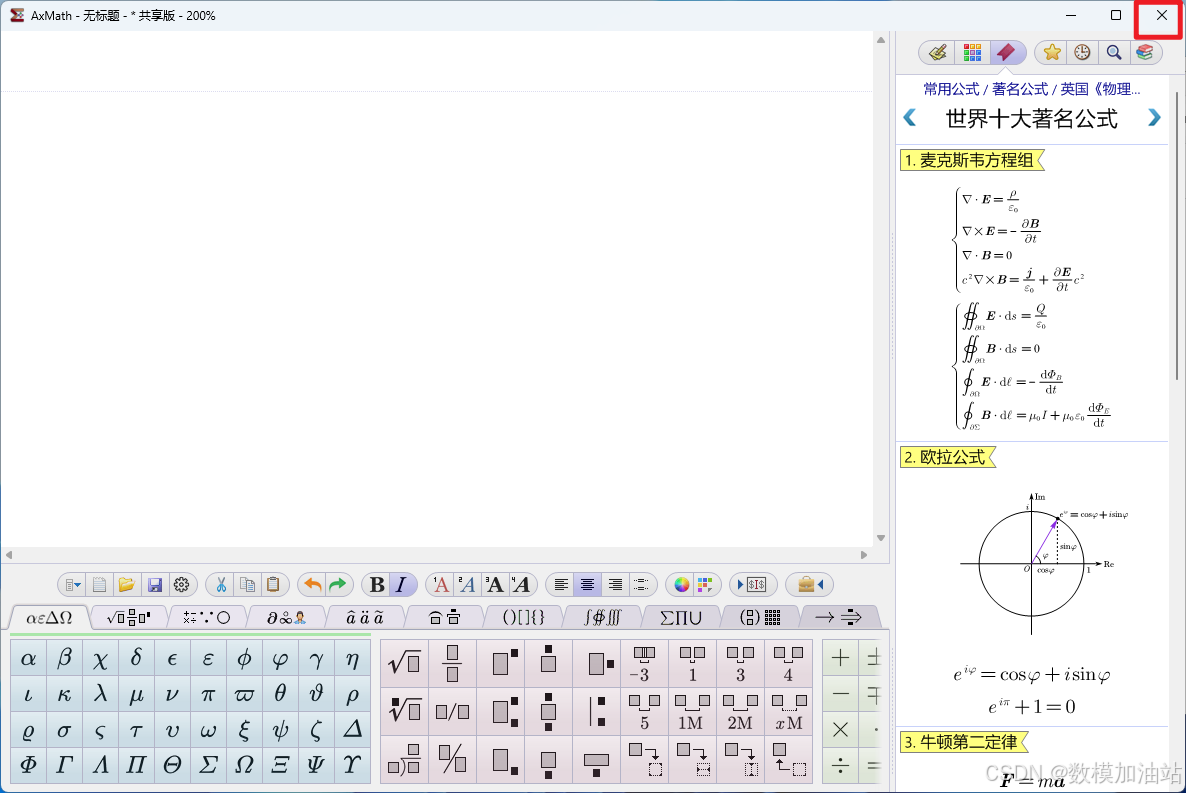The image size is (1186, 793).
Task: Click the 著名公式 breadcrumb link
Action: click(1020, 89)
